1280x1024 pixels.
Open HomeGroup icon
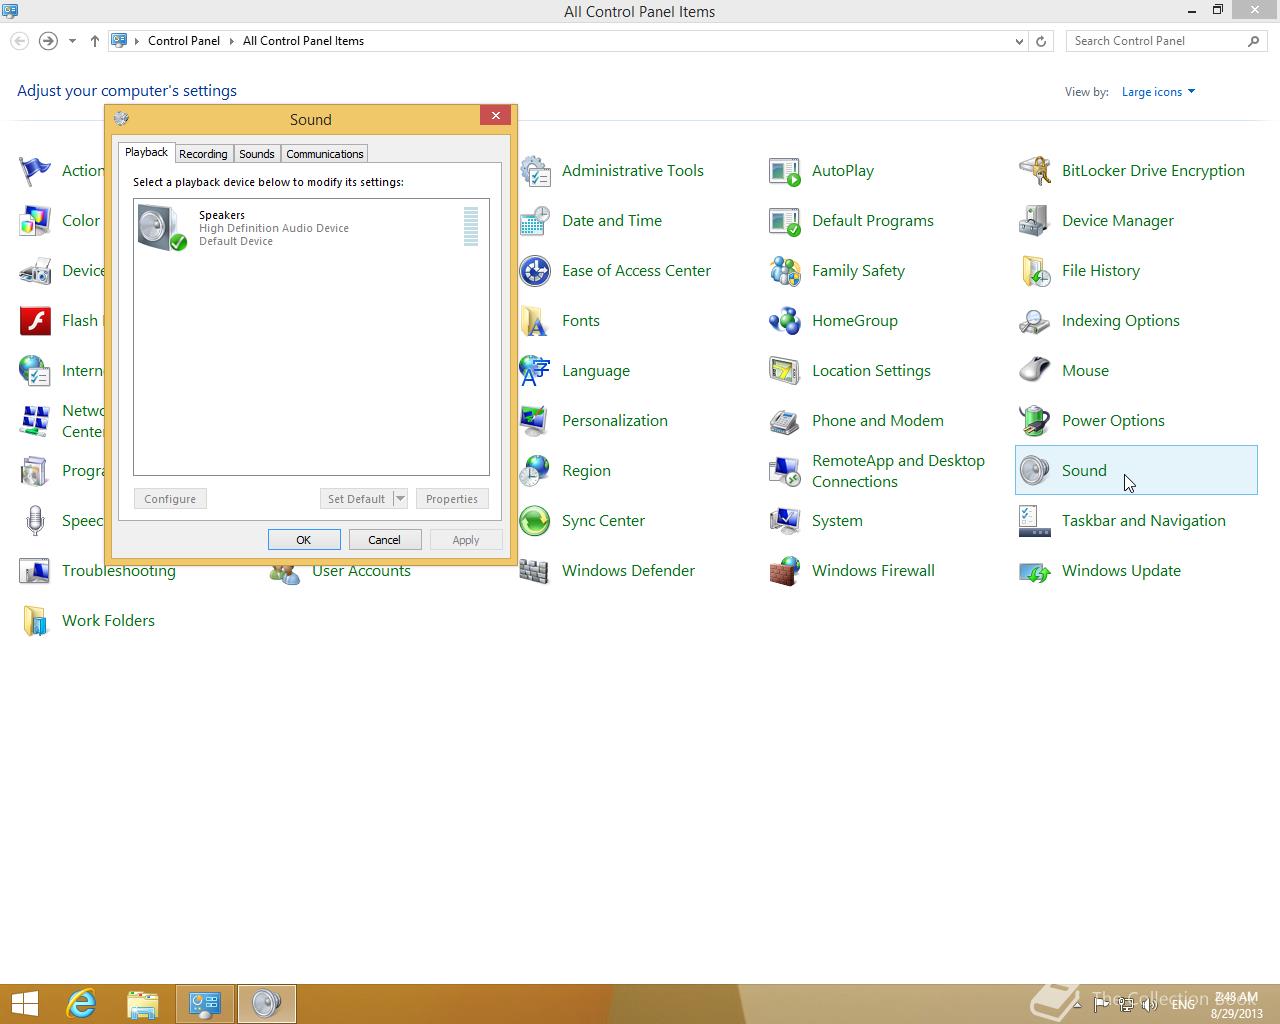click(x=785, y=321)
